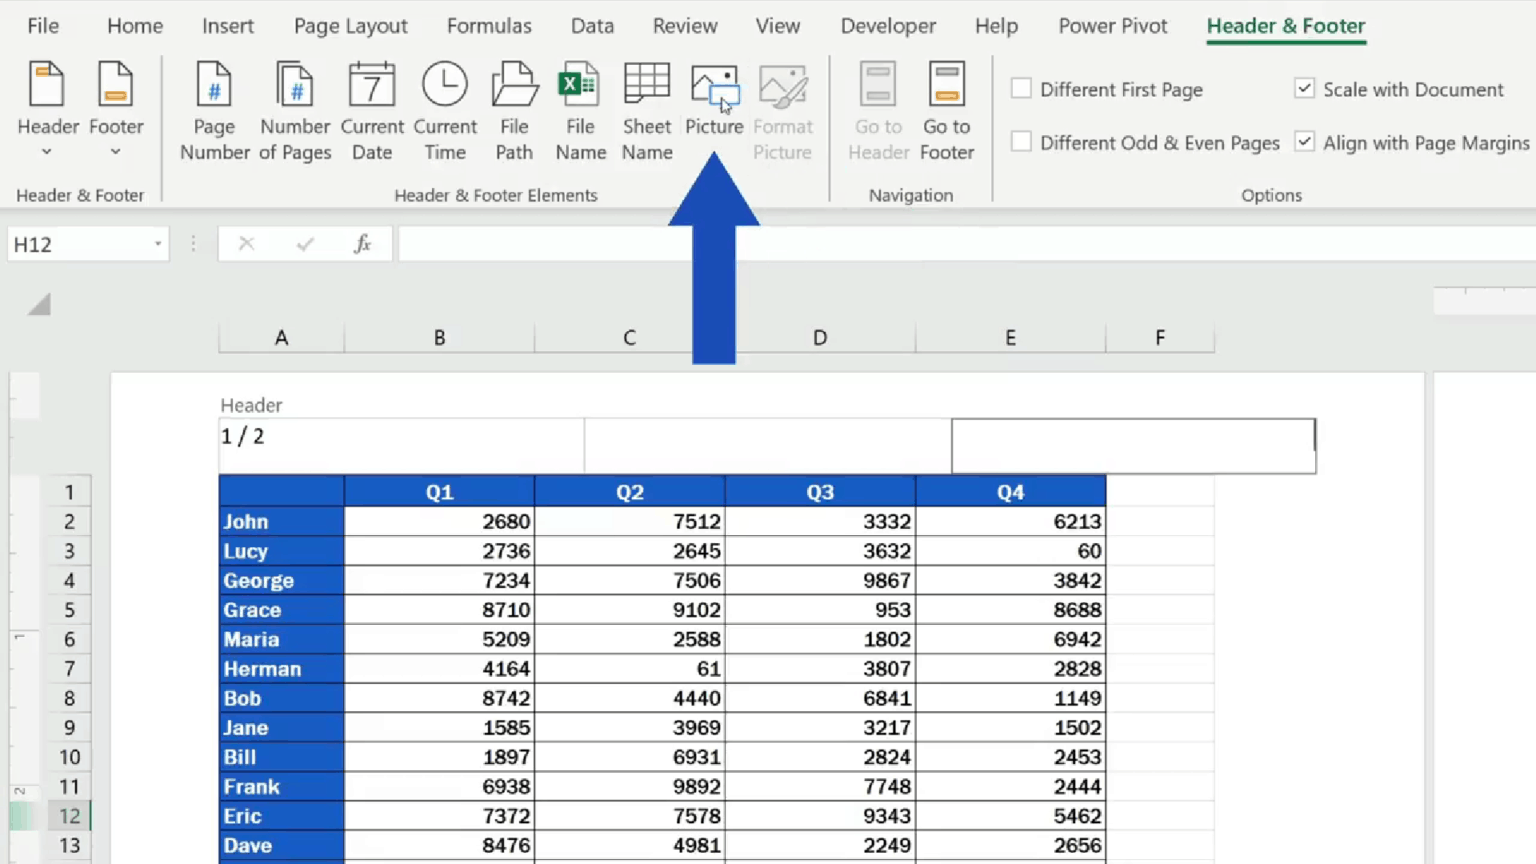
Task: Enable Different First Page
Action: tap(1020, 89)
